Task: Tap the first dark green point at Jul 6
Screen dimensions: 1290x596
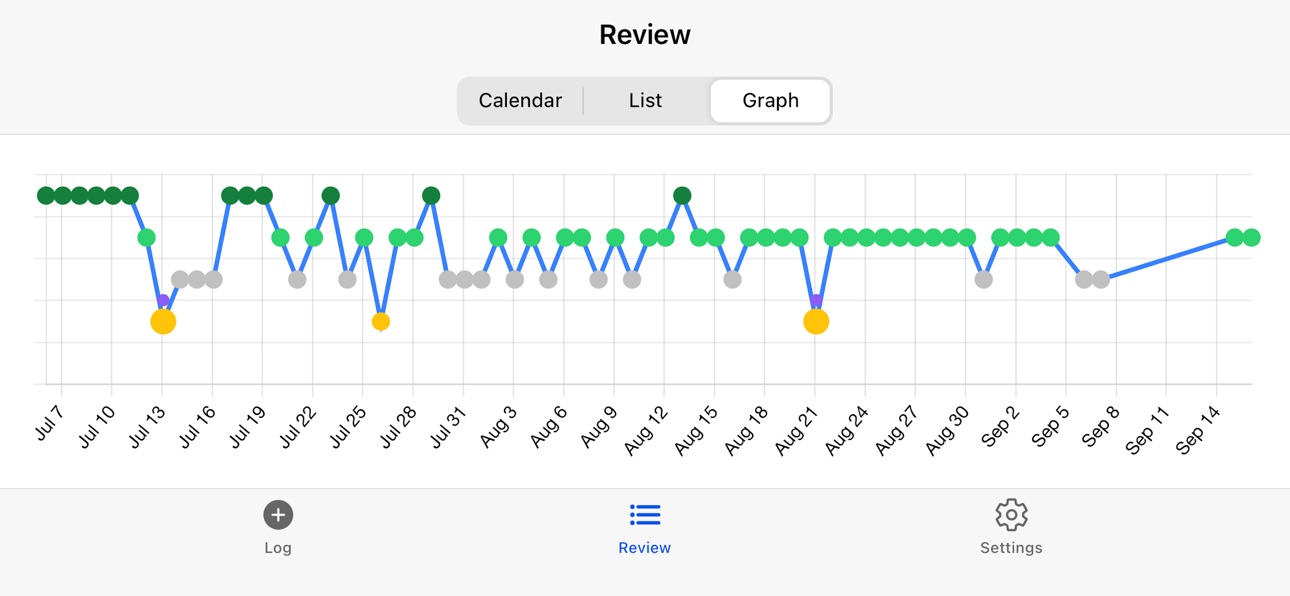Action: (46, 195)
